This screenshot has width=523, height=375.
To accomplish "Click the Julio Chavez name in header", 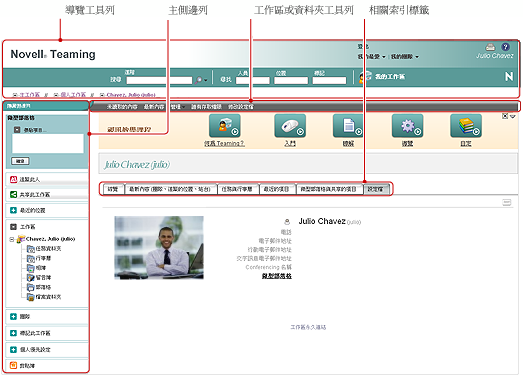I will pos(494,56).
